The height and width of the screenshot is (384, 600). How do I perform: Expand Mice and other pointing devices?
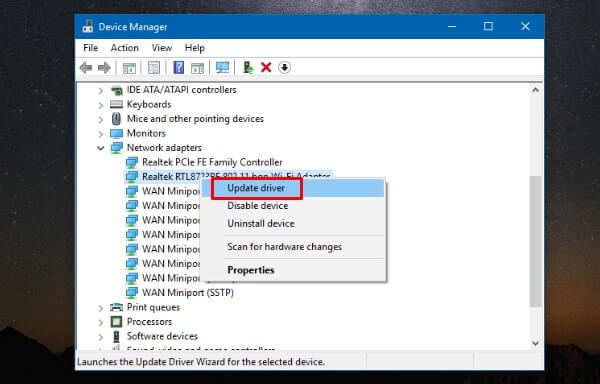(101, 119)
